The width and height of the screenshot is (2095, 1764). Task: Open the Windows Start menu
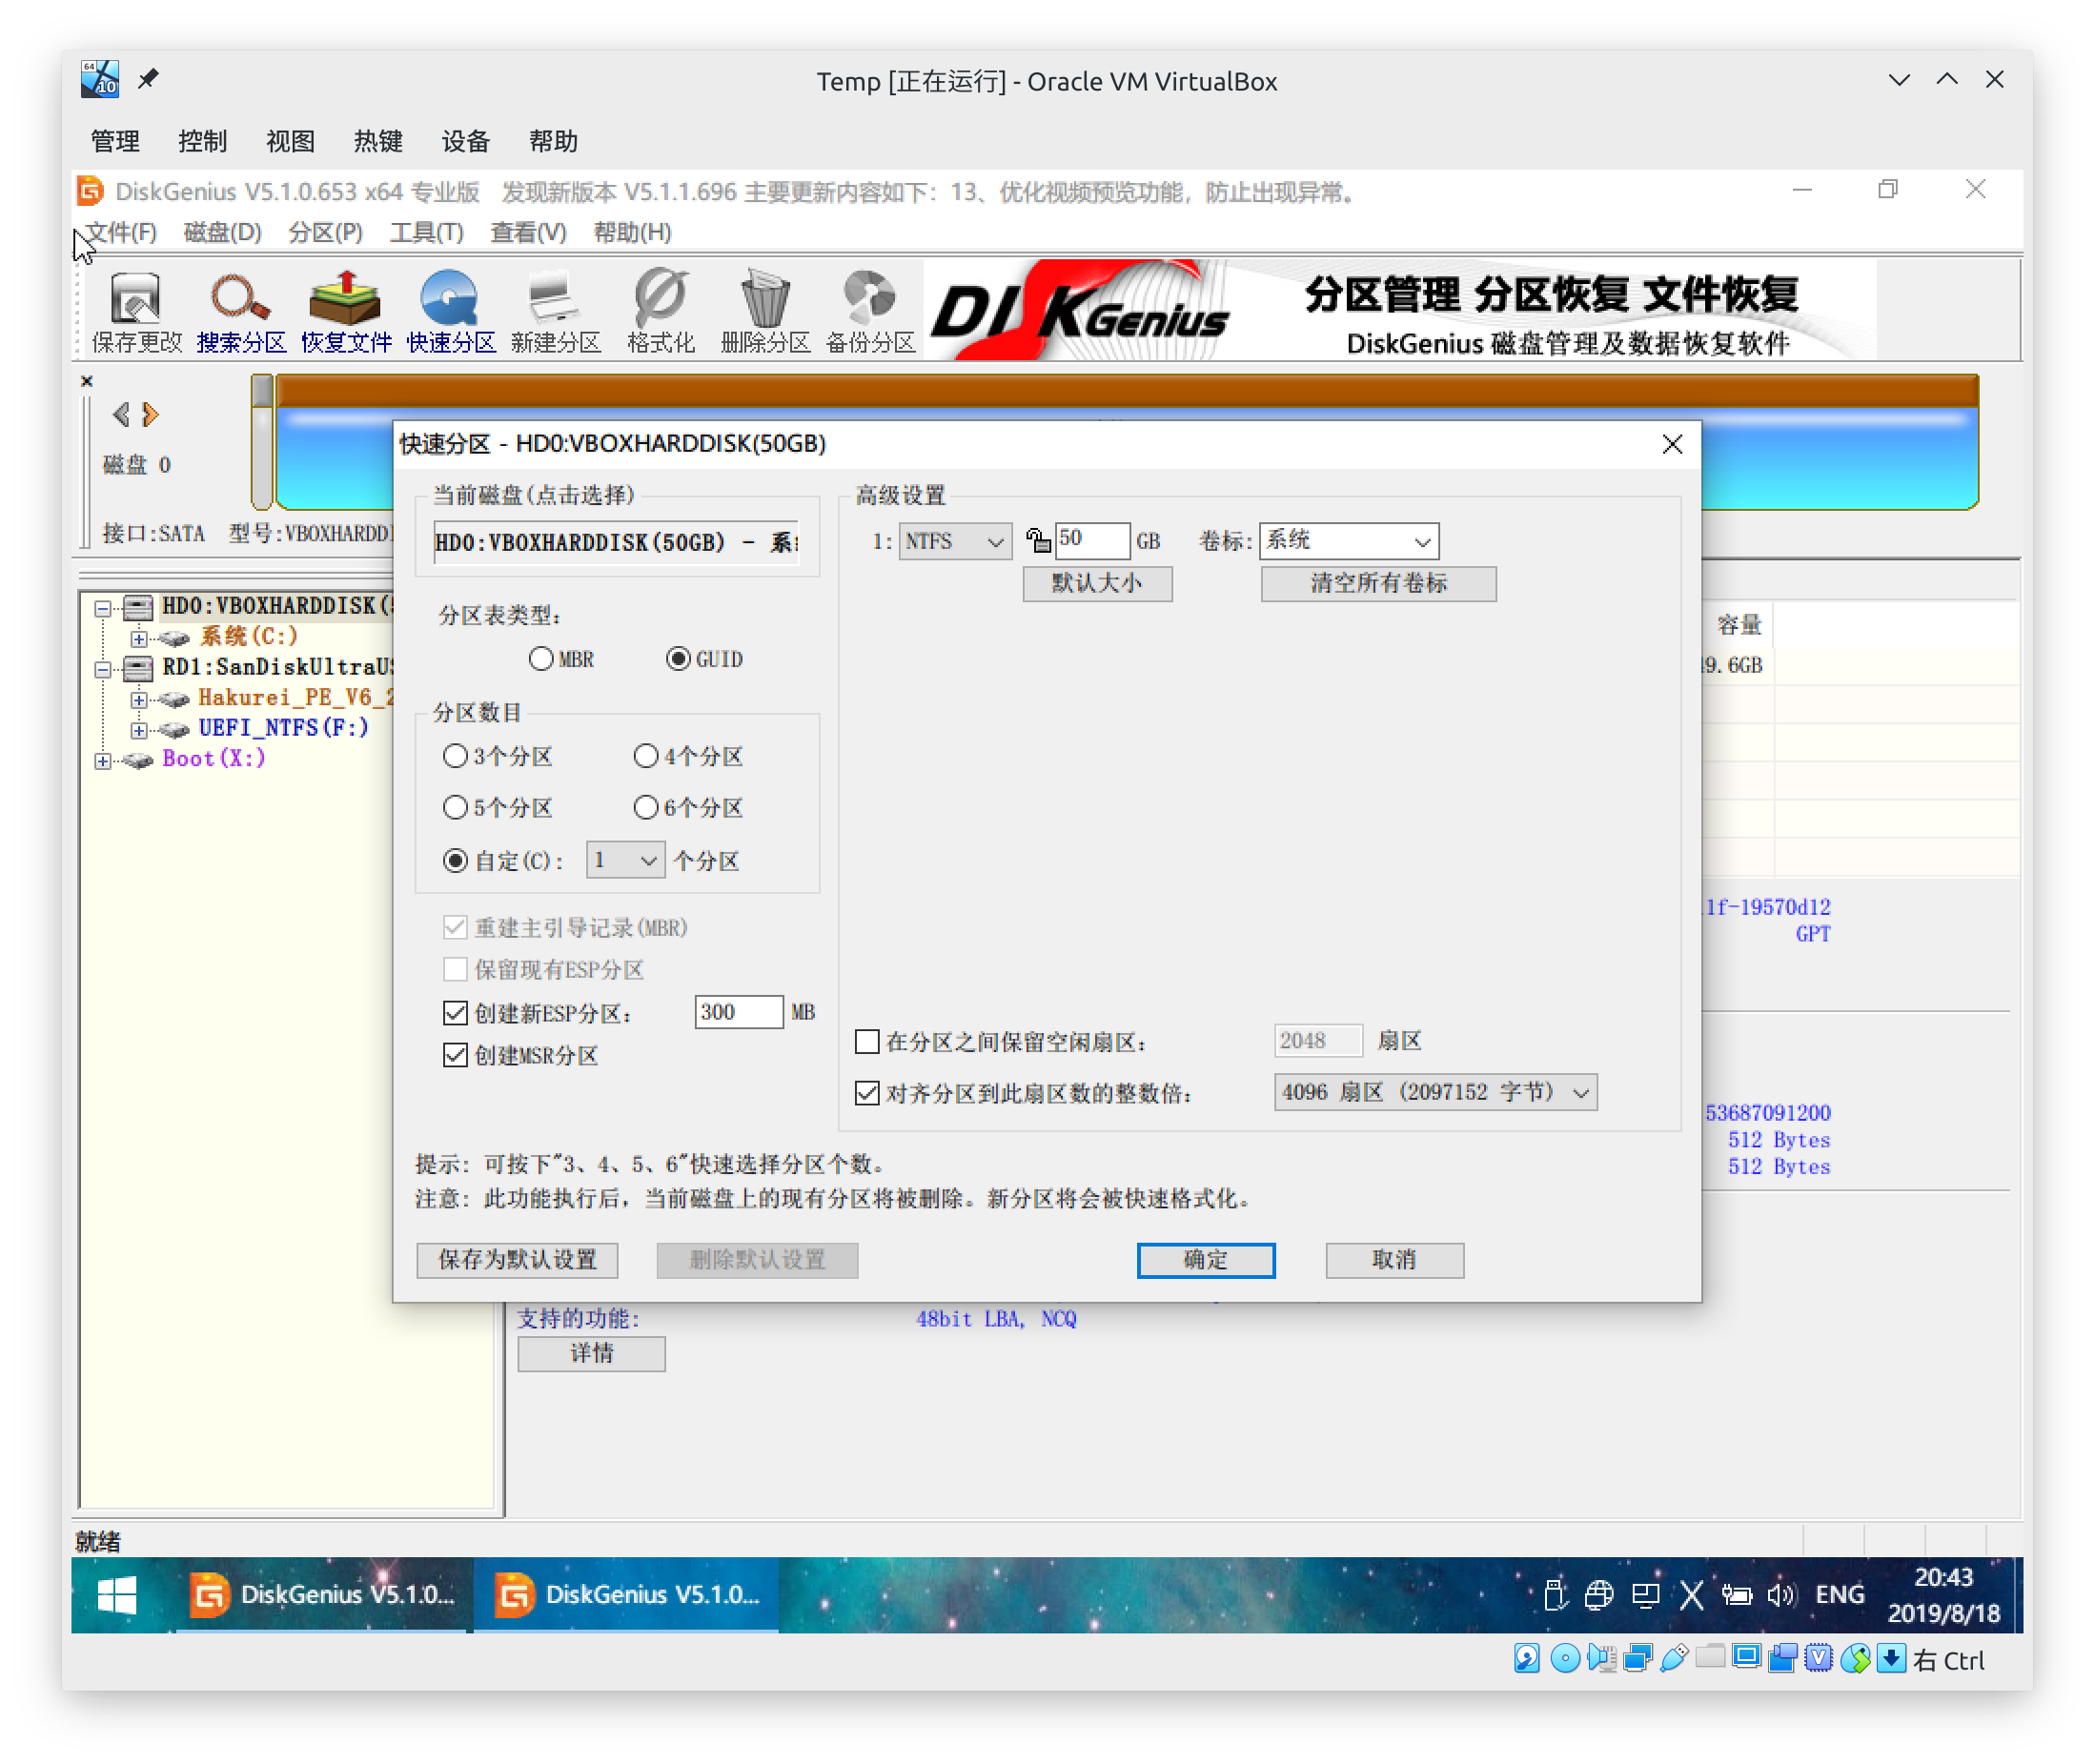pyautogui.click(x=118, y=1595)
